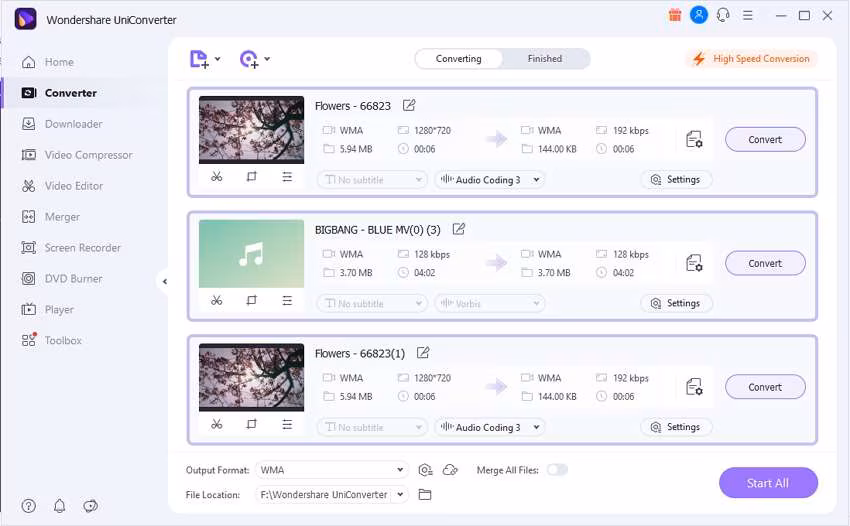Viewport: 850px width, 526px height.
Task: Open Audio Coding 3 dropdown for Flowers - 66823(1)
Action: [x=490, y=427]
